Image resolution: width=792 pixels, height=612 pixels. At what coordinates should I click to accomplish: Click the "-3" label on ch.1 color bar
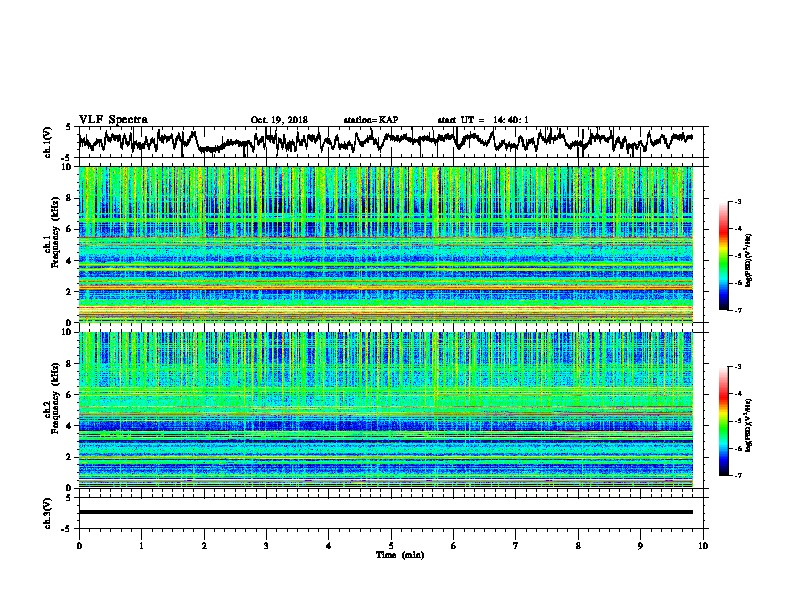(x=738, y=202)
